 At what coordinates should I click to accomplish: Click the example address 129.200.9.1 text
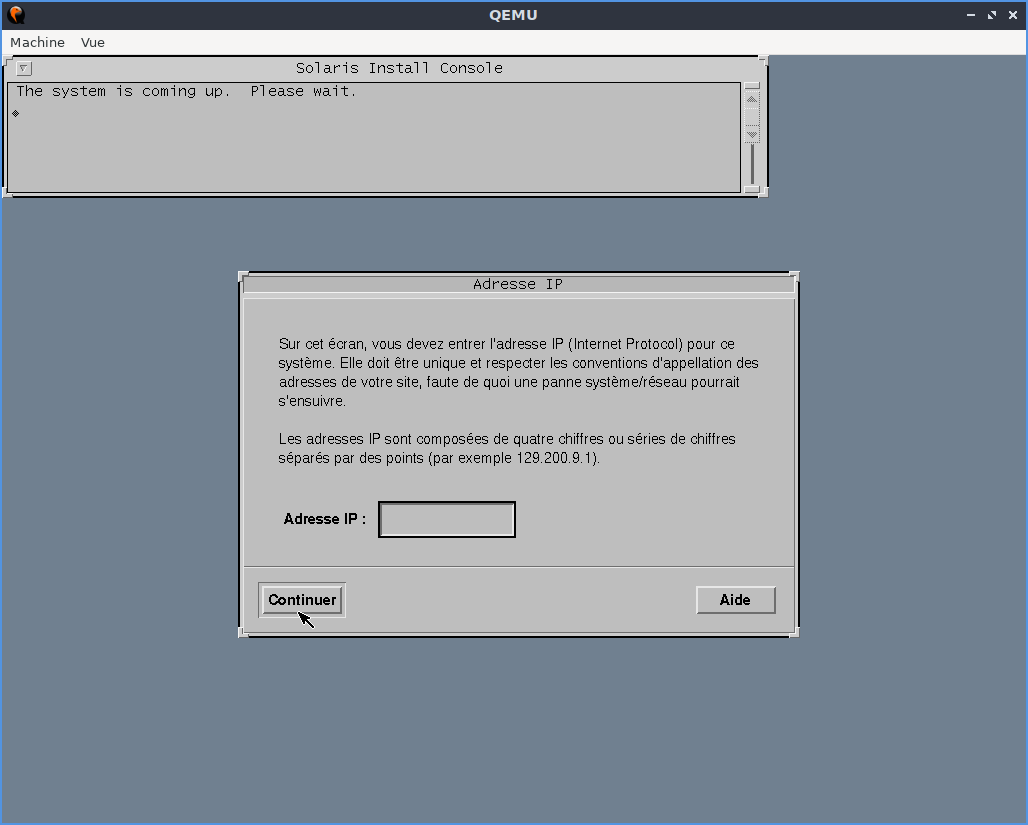tap(556, 458)
